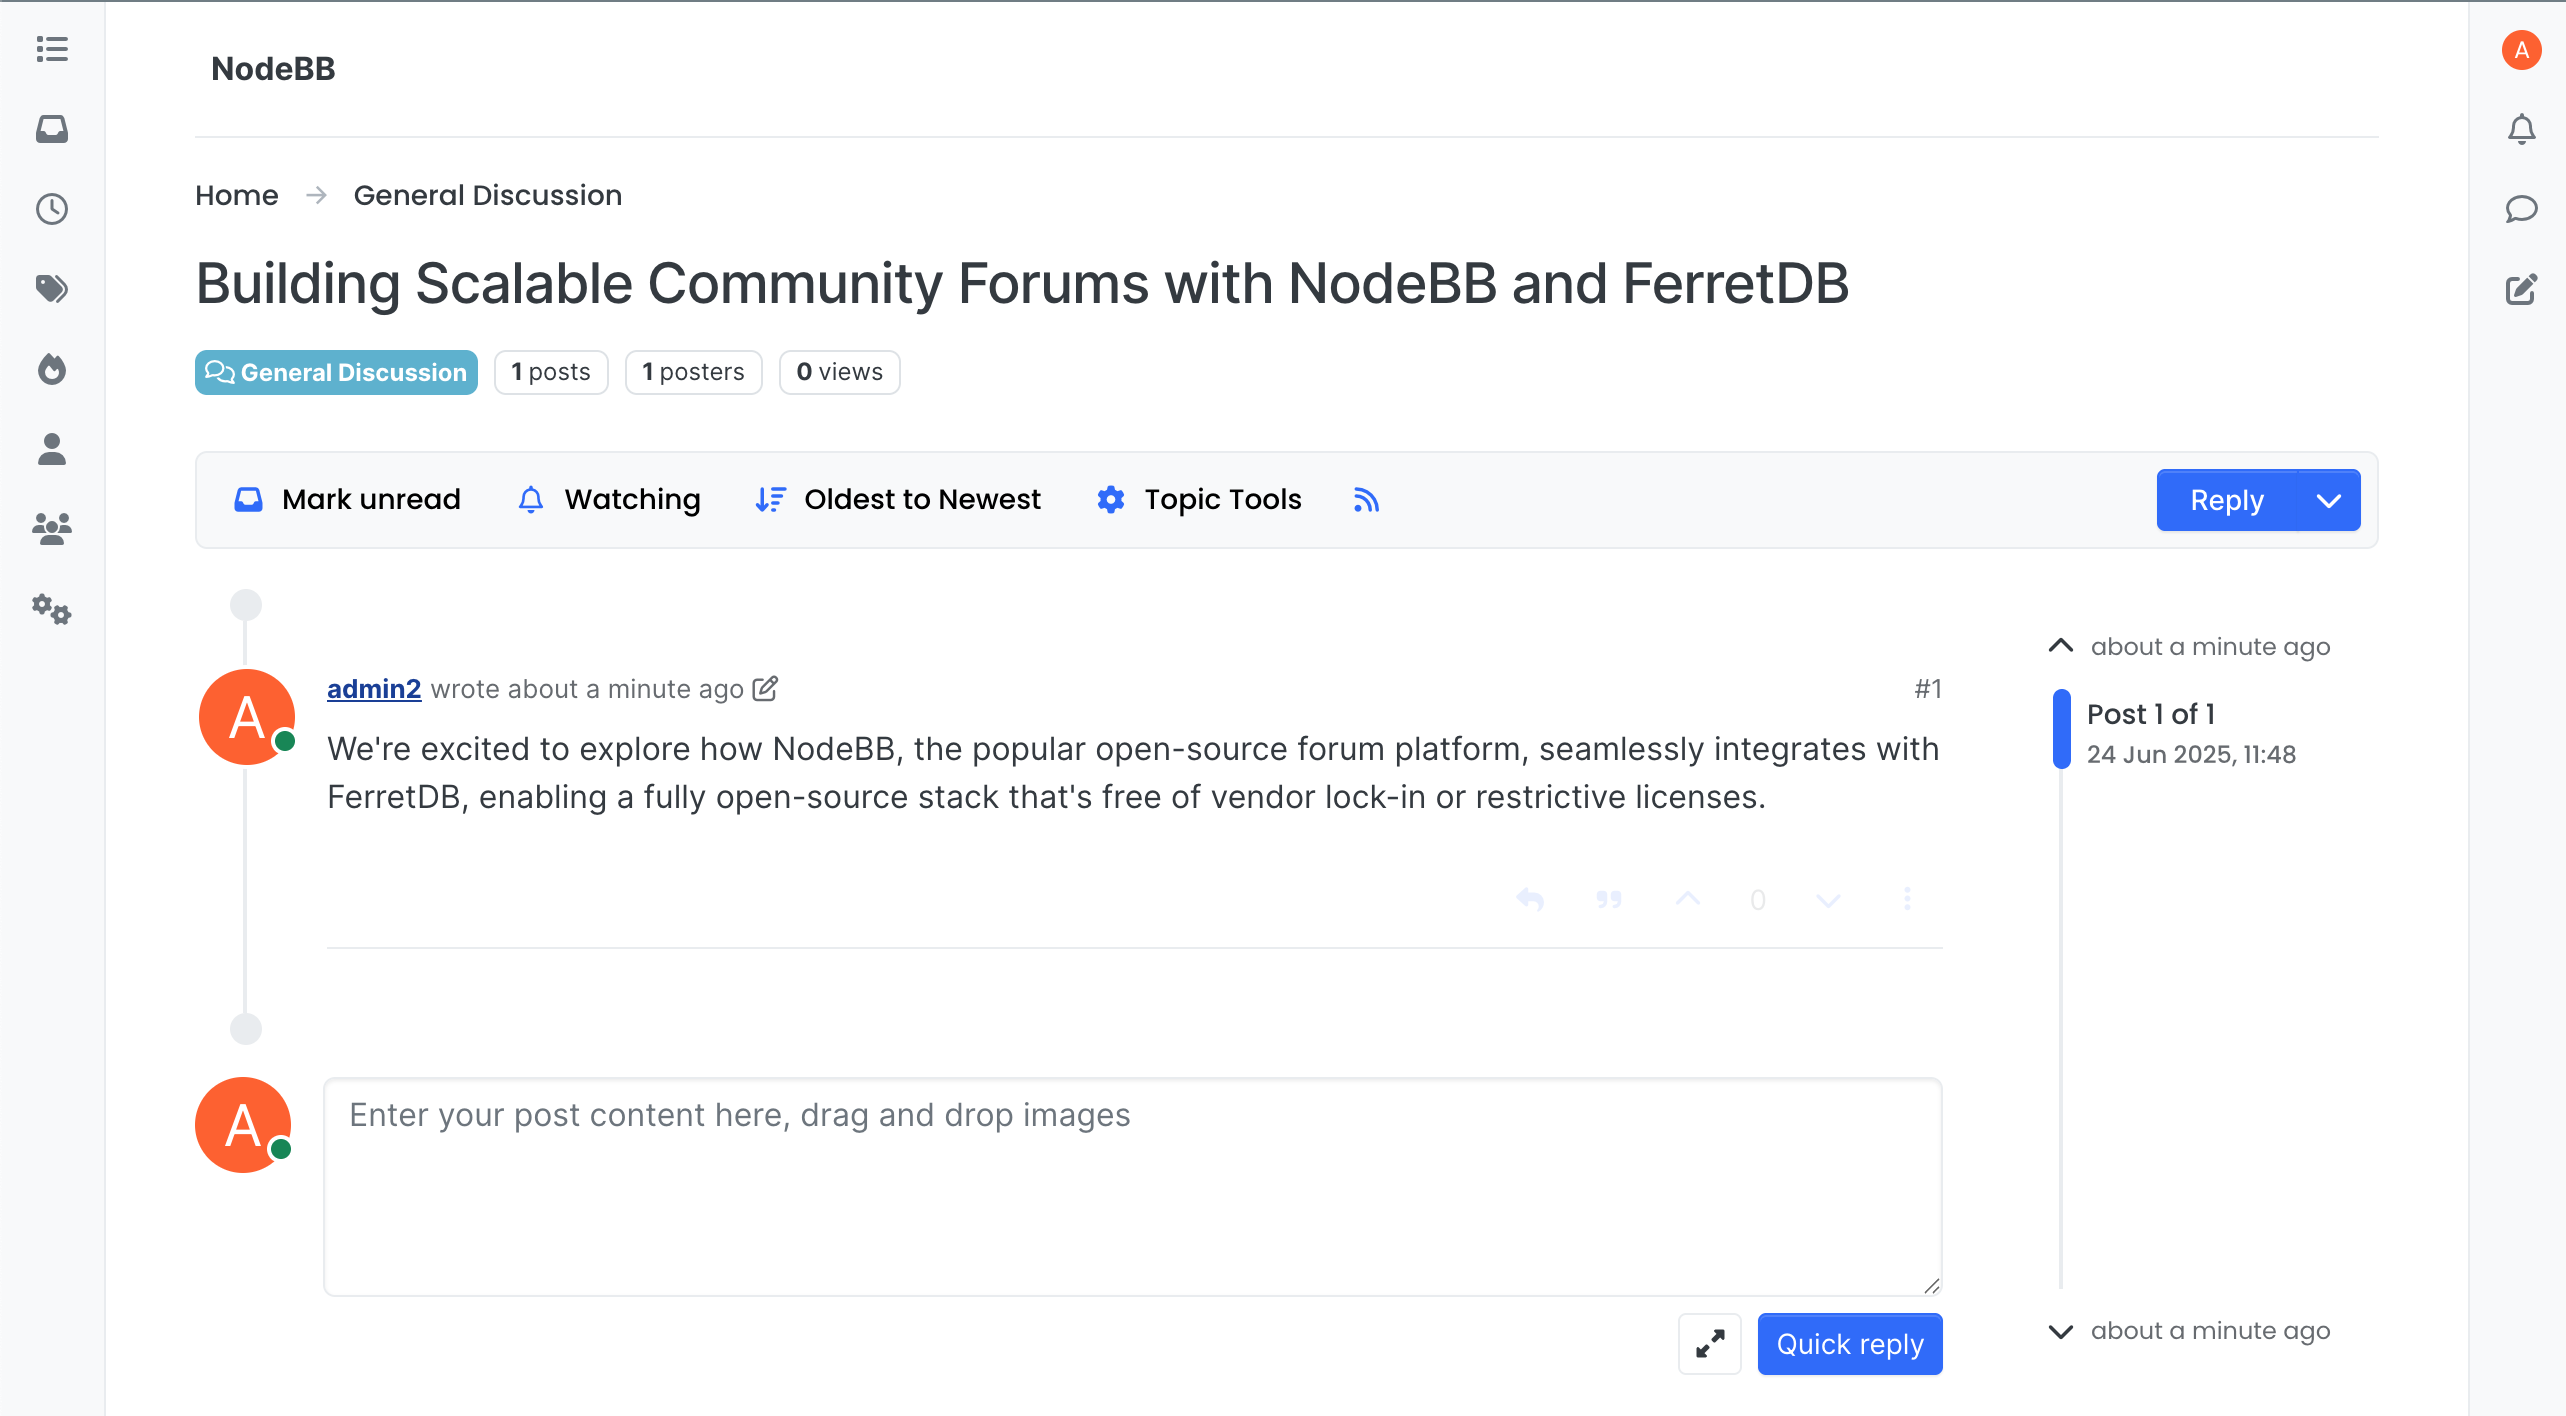View Recent topics using the clock icon

point(51,209)
